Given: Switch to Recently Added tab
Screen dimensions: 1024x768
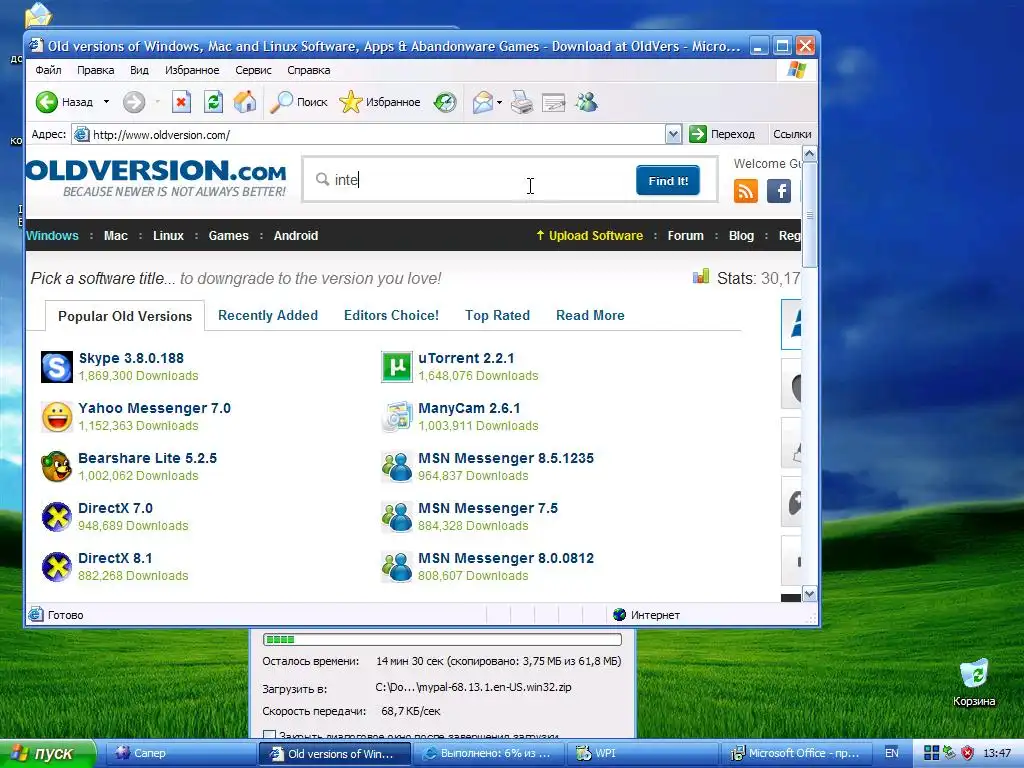Looking at the screenshot, I should (268, 315).
